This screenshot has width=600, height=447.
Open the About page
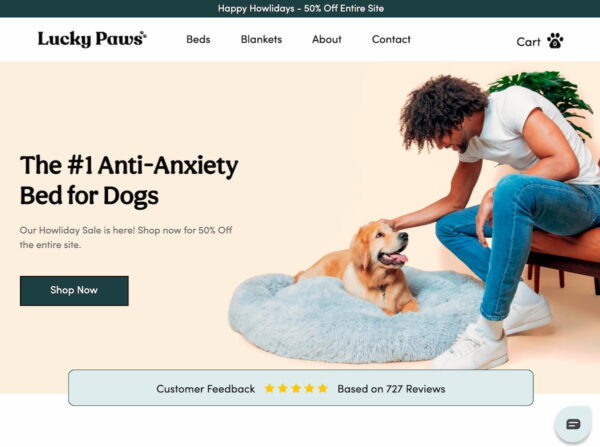coord(326,39)
